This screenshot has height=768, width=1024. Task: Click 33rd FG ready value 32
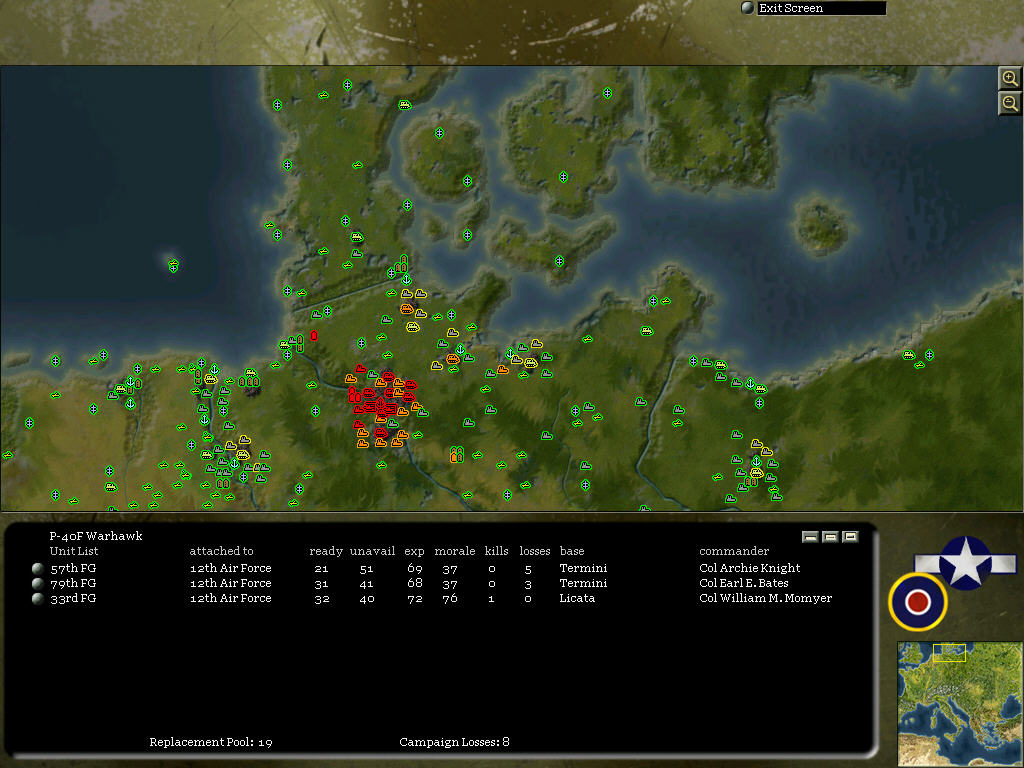[321, 599]
